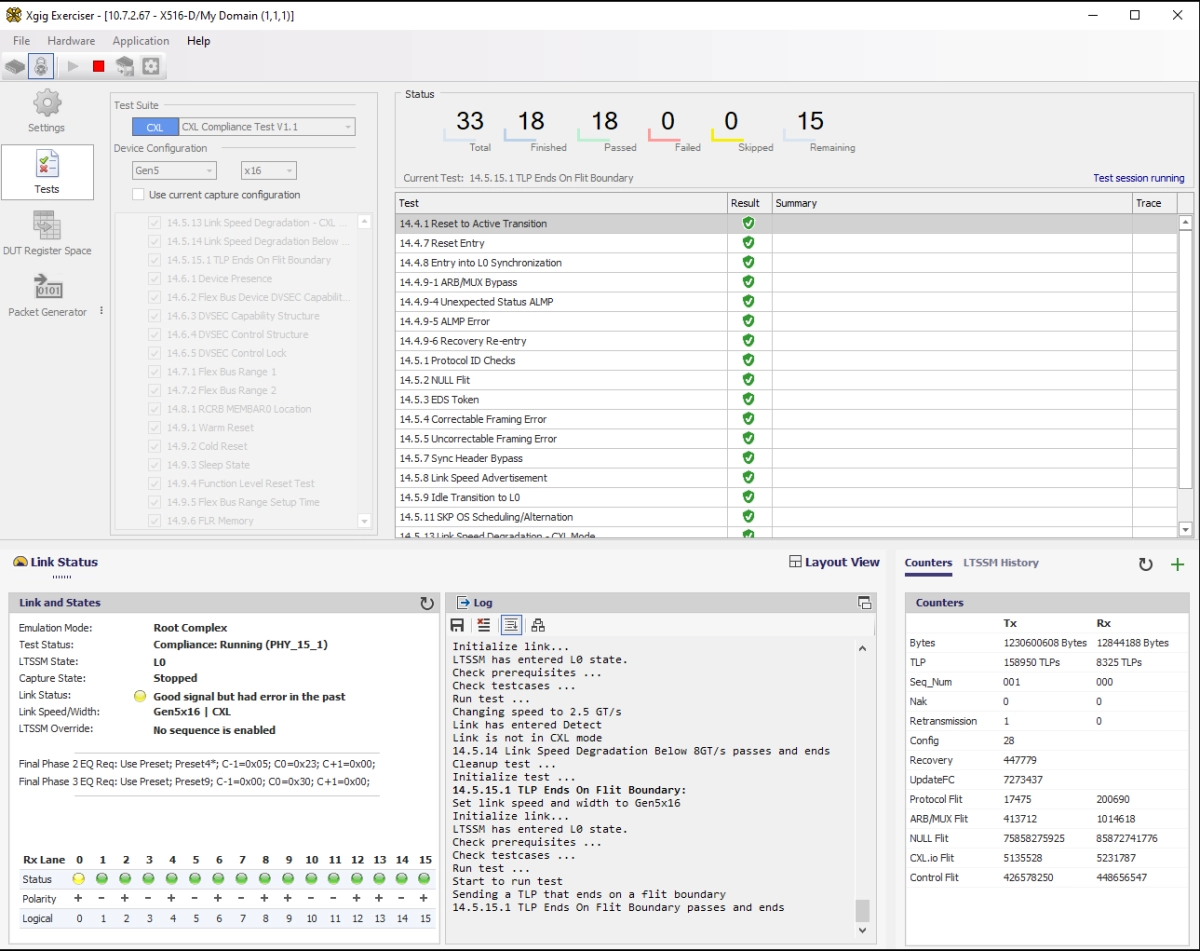Screen dimensions: 1200x951
Task: Toggle checkbox for 14.6.1 Device Presence
Action: (154, 279)
